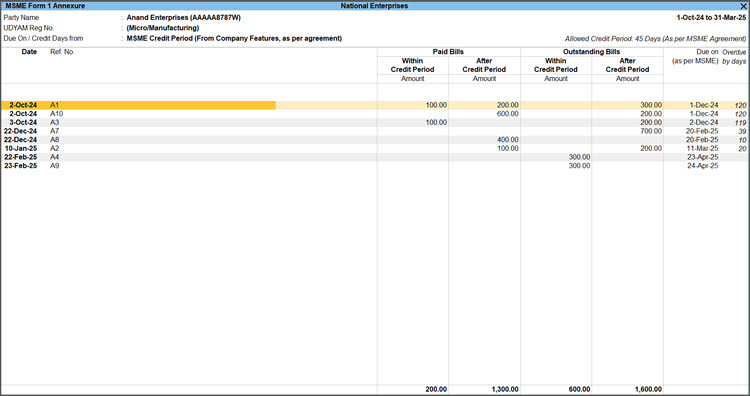Close the MSME Form 1 Annexure window
The height and width of the screenshot is (396, 750).
click(743, 6)
